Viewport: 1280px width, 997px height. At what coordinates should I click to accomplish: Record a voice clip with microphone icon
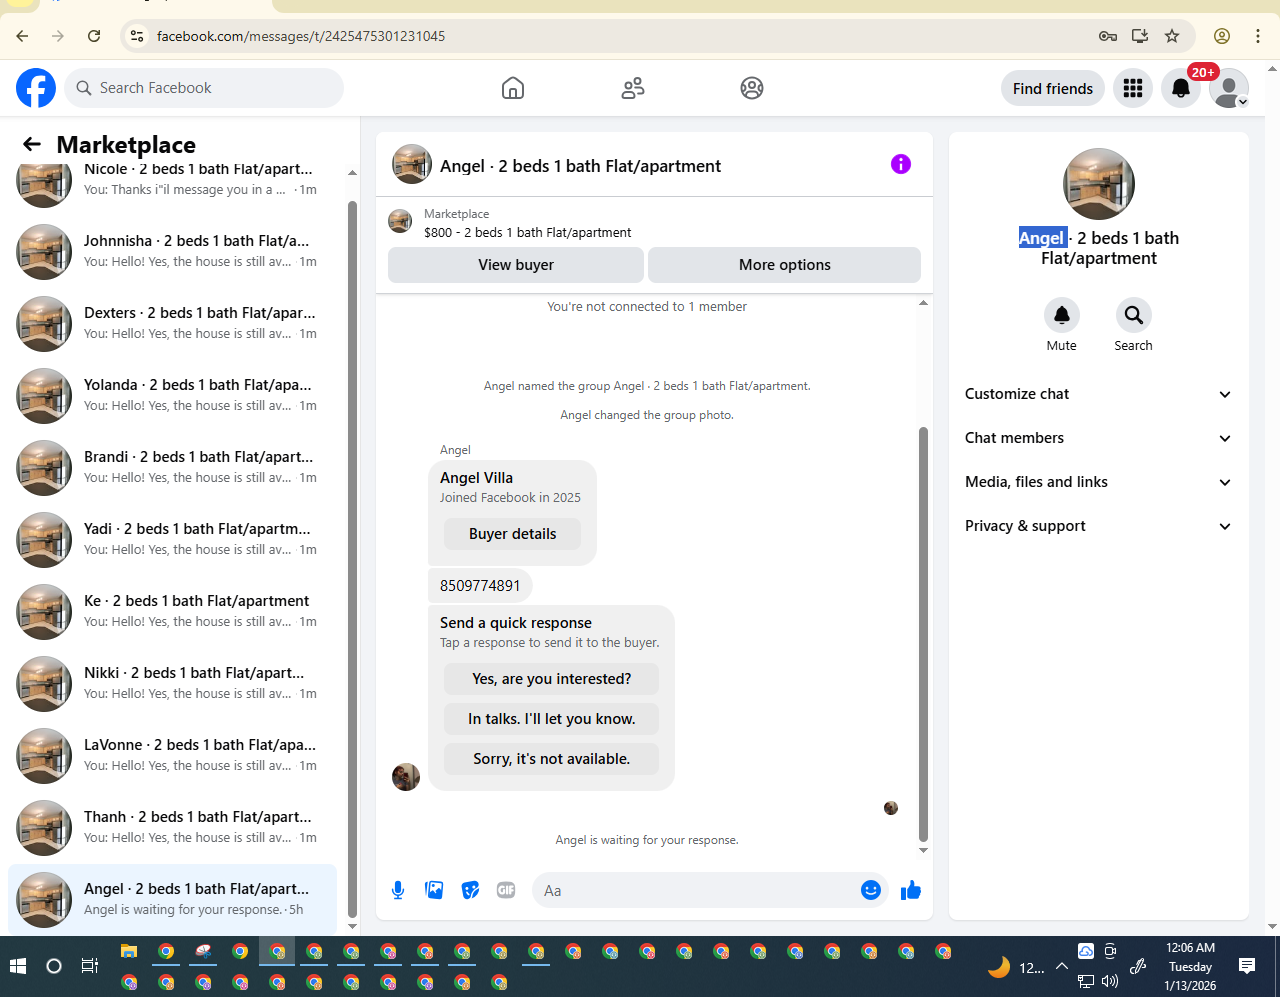(398, 890)
